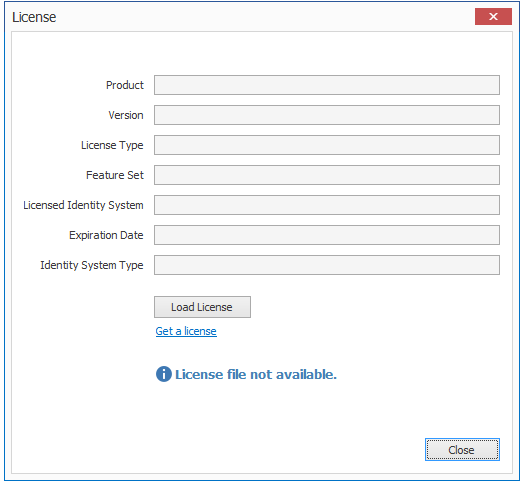Select the Product field
522x483 pixels.
[327, 85]
